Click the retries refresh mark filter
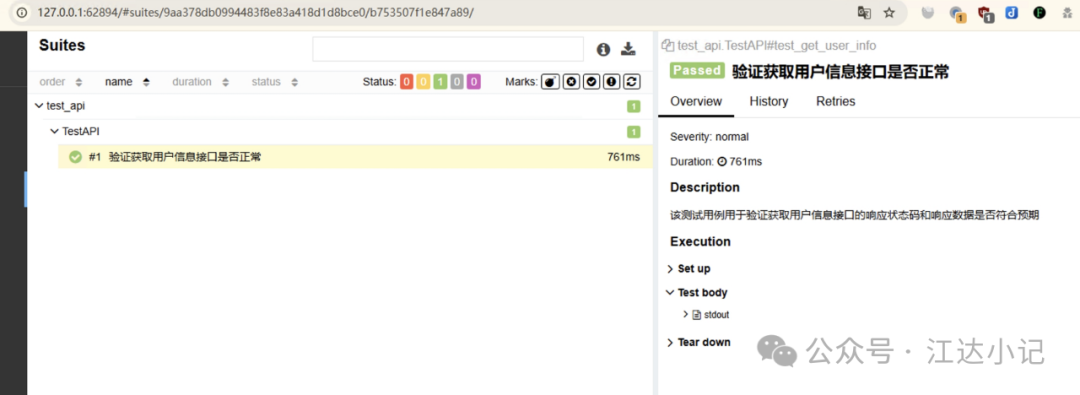This screenshot has width=1080, height=395. [x=632, y=82]
